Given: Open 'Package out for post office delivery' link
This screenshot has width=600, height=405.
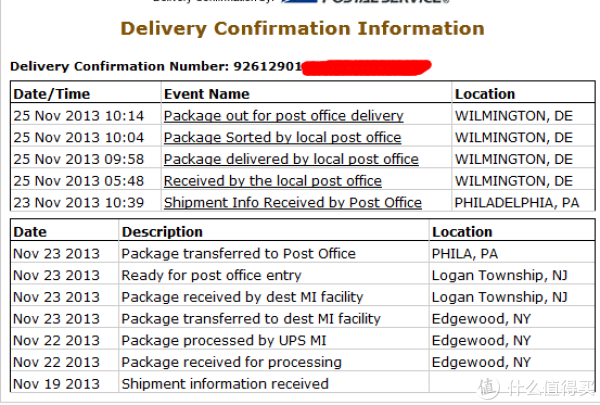Looking at the screenshot, I should [284, 116].
